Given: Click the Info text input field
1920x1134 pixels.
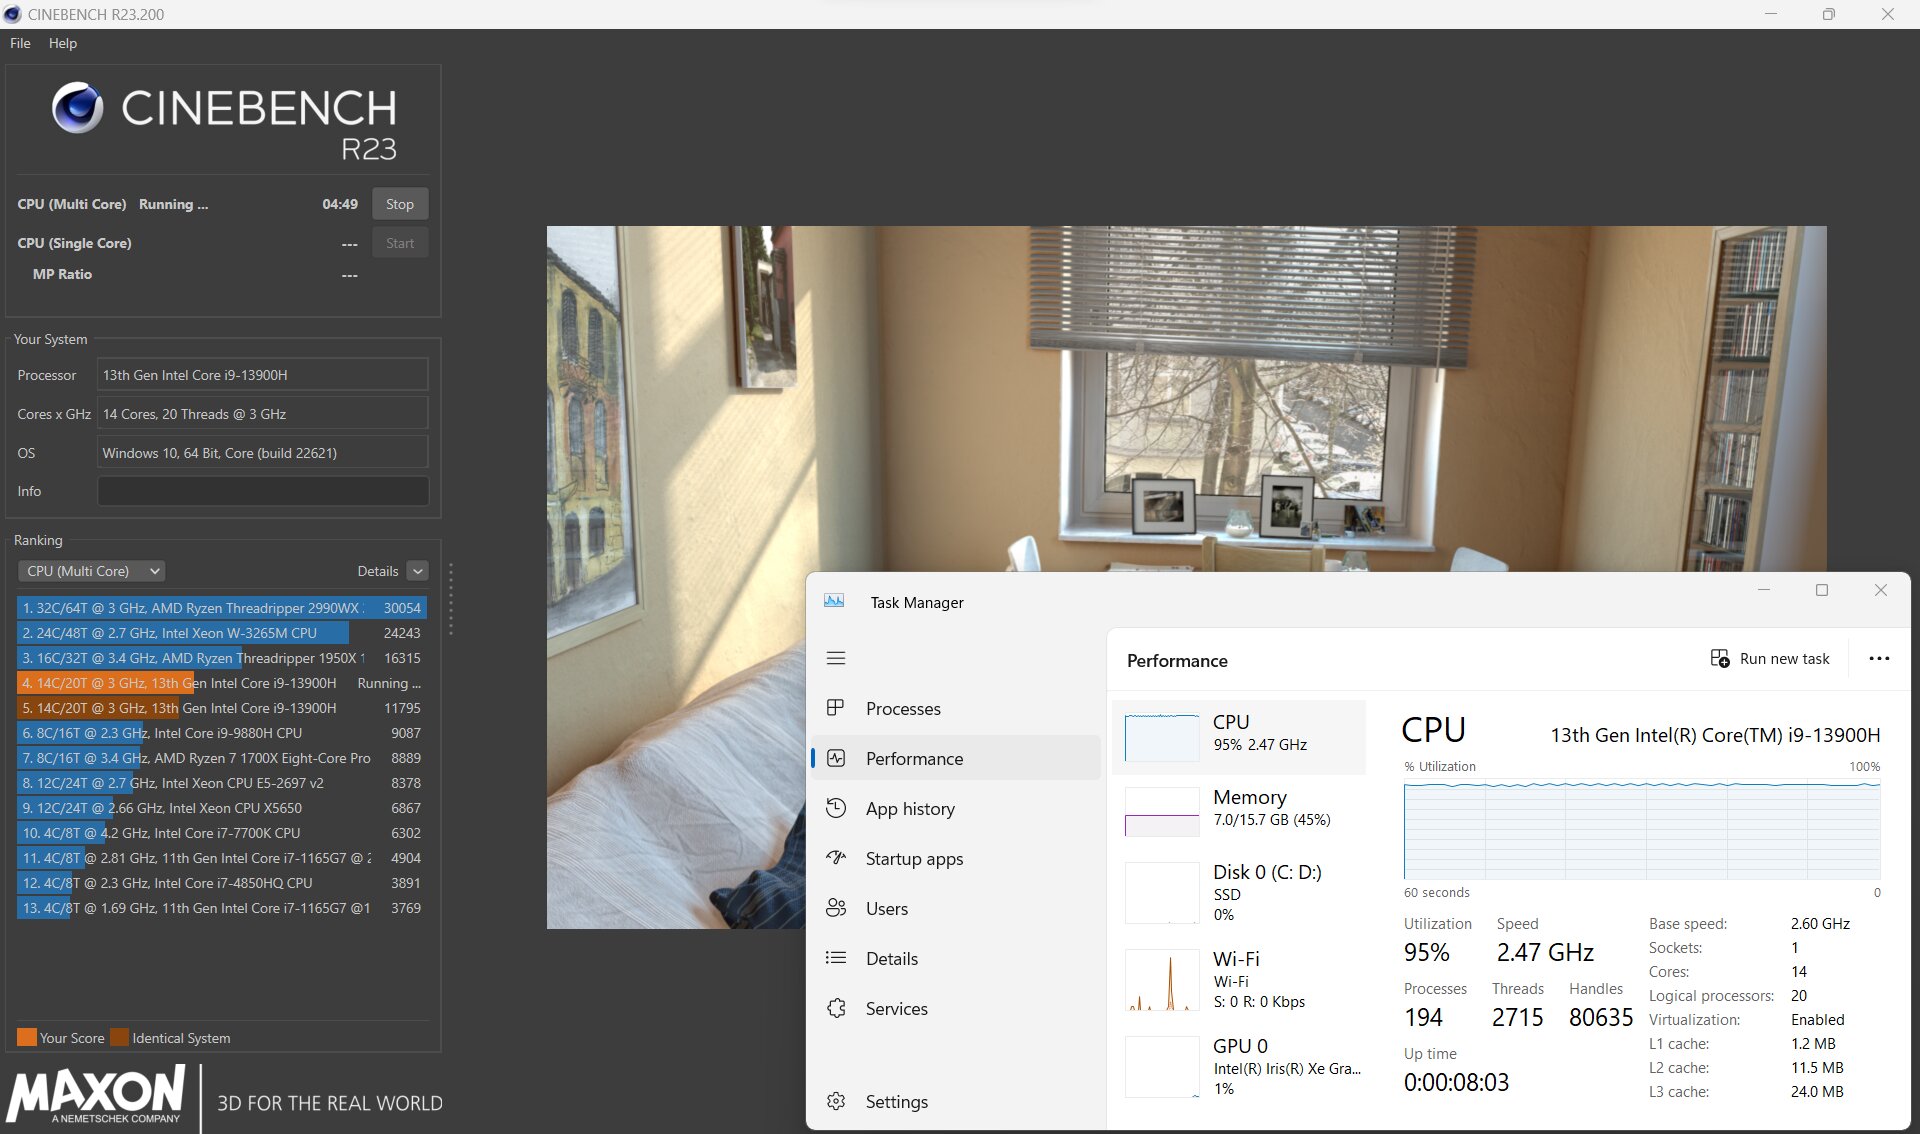Looking at the screenshot, I should click(263, 491).
